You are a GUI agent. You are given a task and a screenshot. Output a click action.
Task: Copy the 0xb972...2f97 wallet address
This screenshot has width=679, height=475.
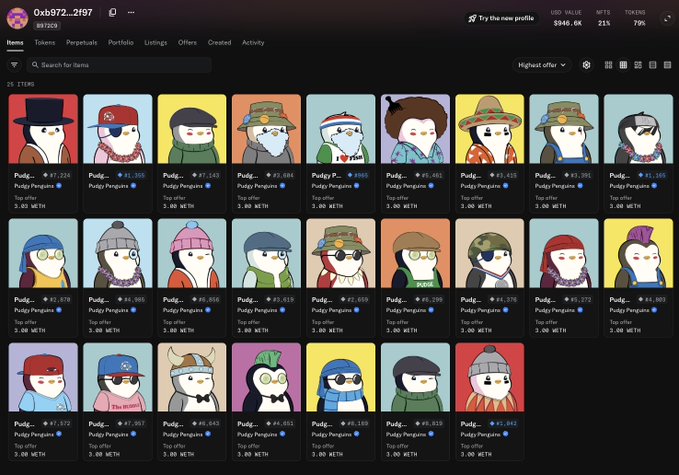113,12
